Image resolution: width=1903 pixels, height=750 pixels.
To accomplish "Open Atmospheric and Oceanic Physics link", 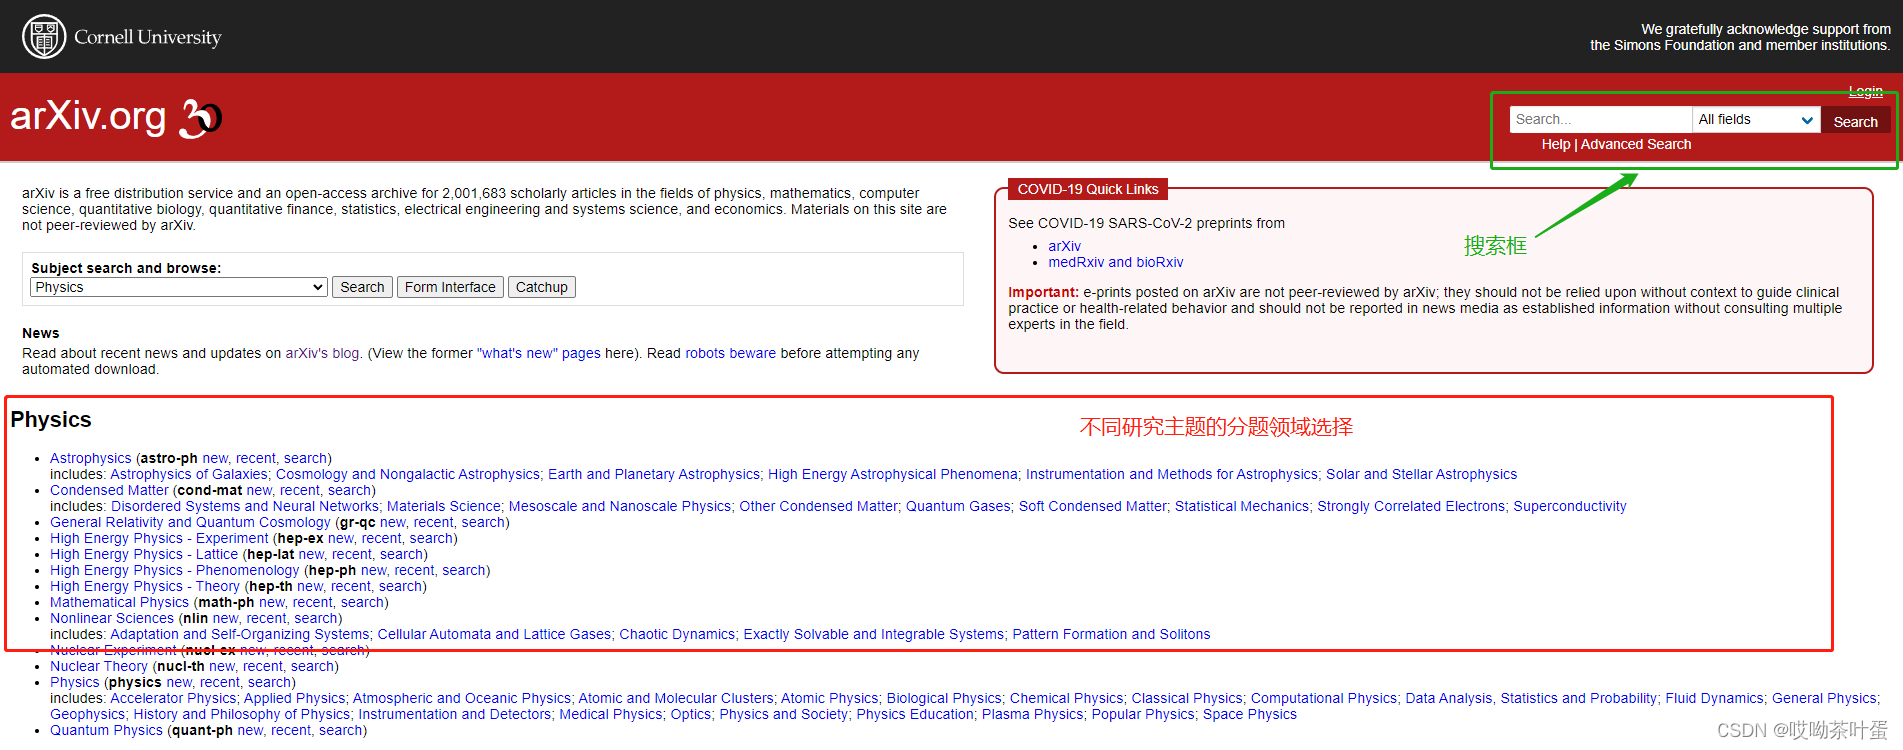I will point(461,698).
